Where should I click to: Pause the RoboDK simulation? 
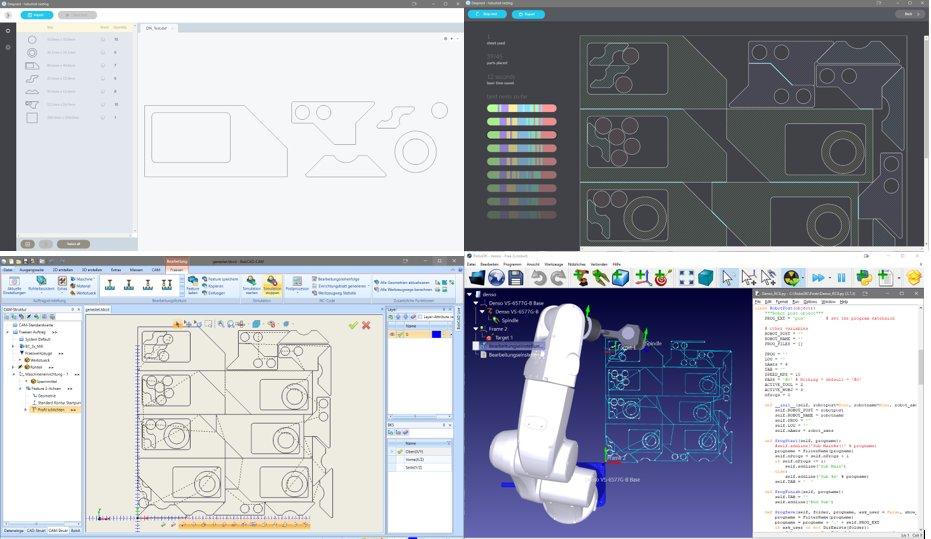pyautogui.click(x=841, y=278)
